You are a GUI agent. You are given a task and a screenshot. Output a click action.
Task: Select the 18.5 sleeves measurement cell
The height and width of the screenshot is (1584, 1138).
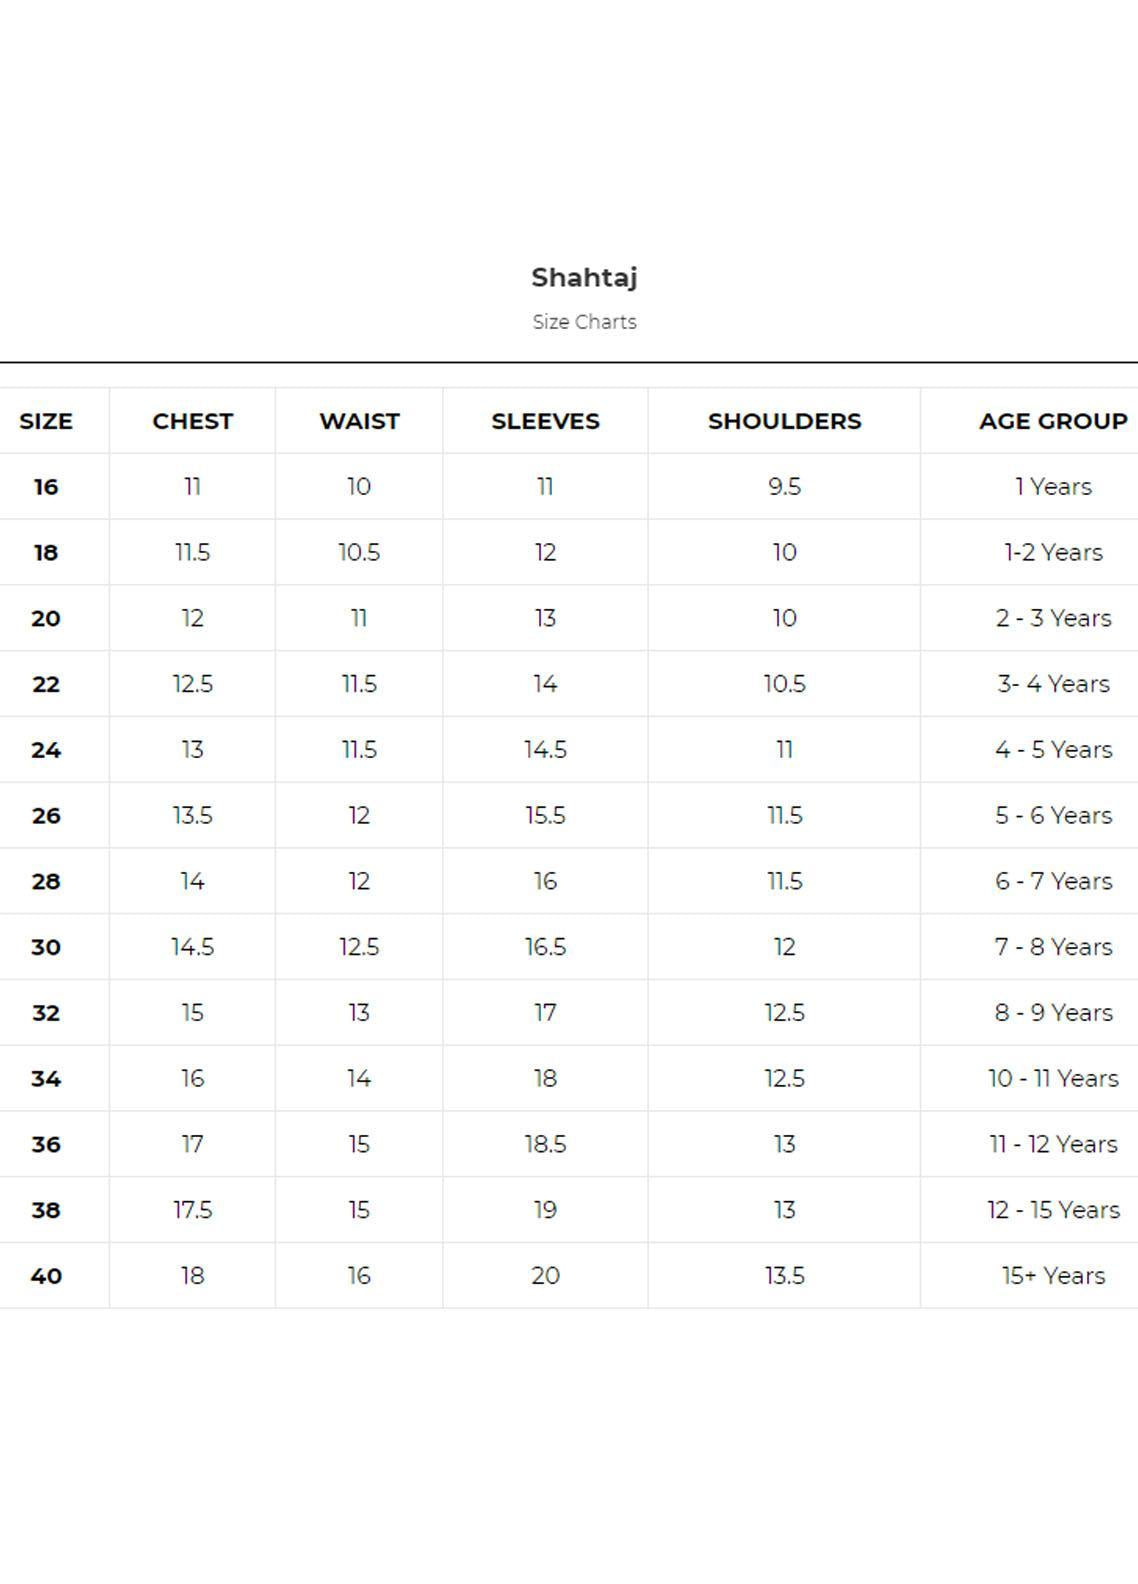tap(545, 1144)
